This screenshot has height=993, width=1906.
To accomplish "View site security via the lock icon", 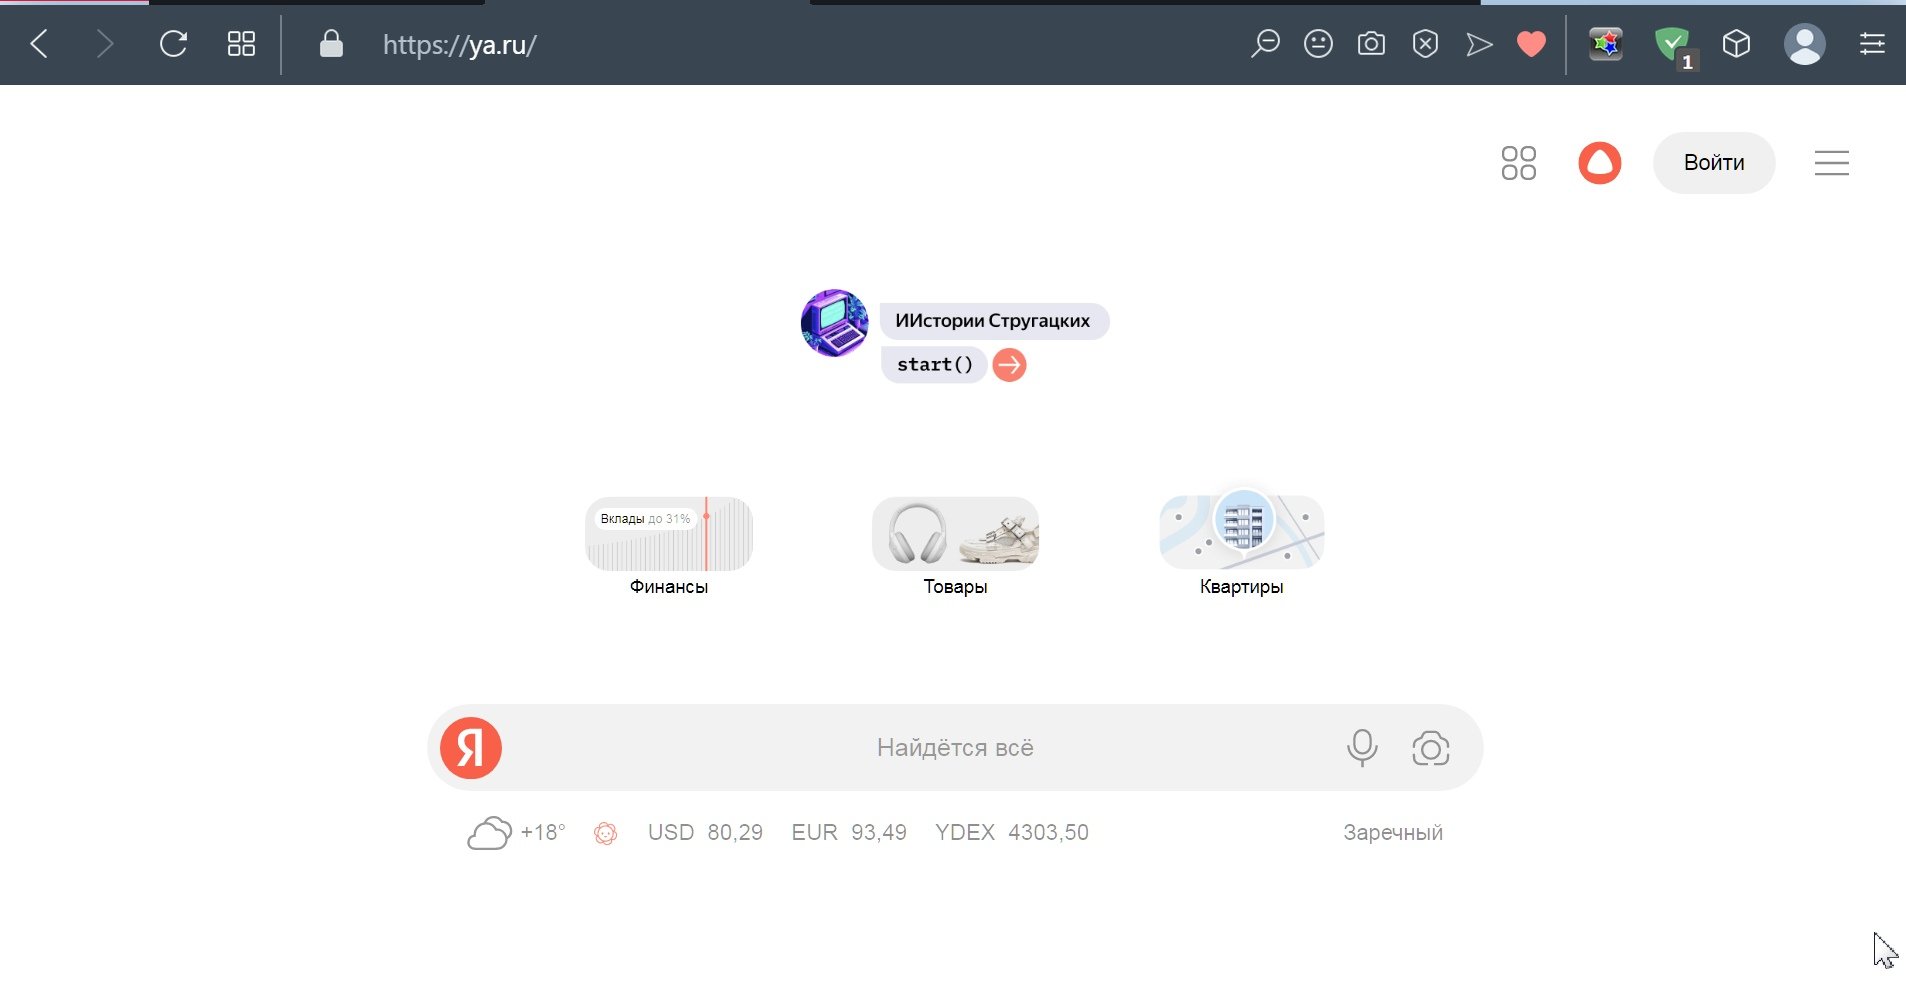I will pos(331,44).
